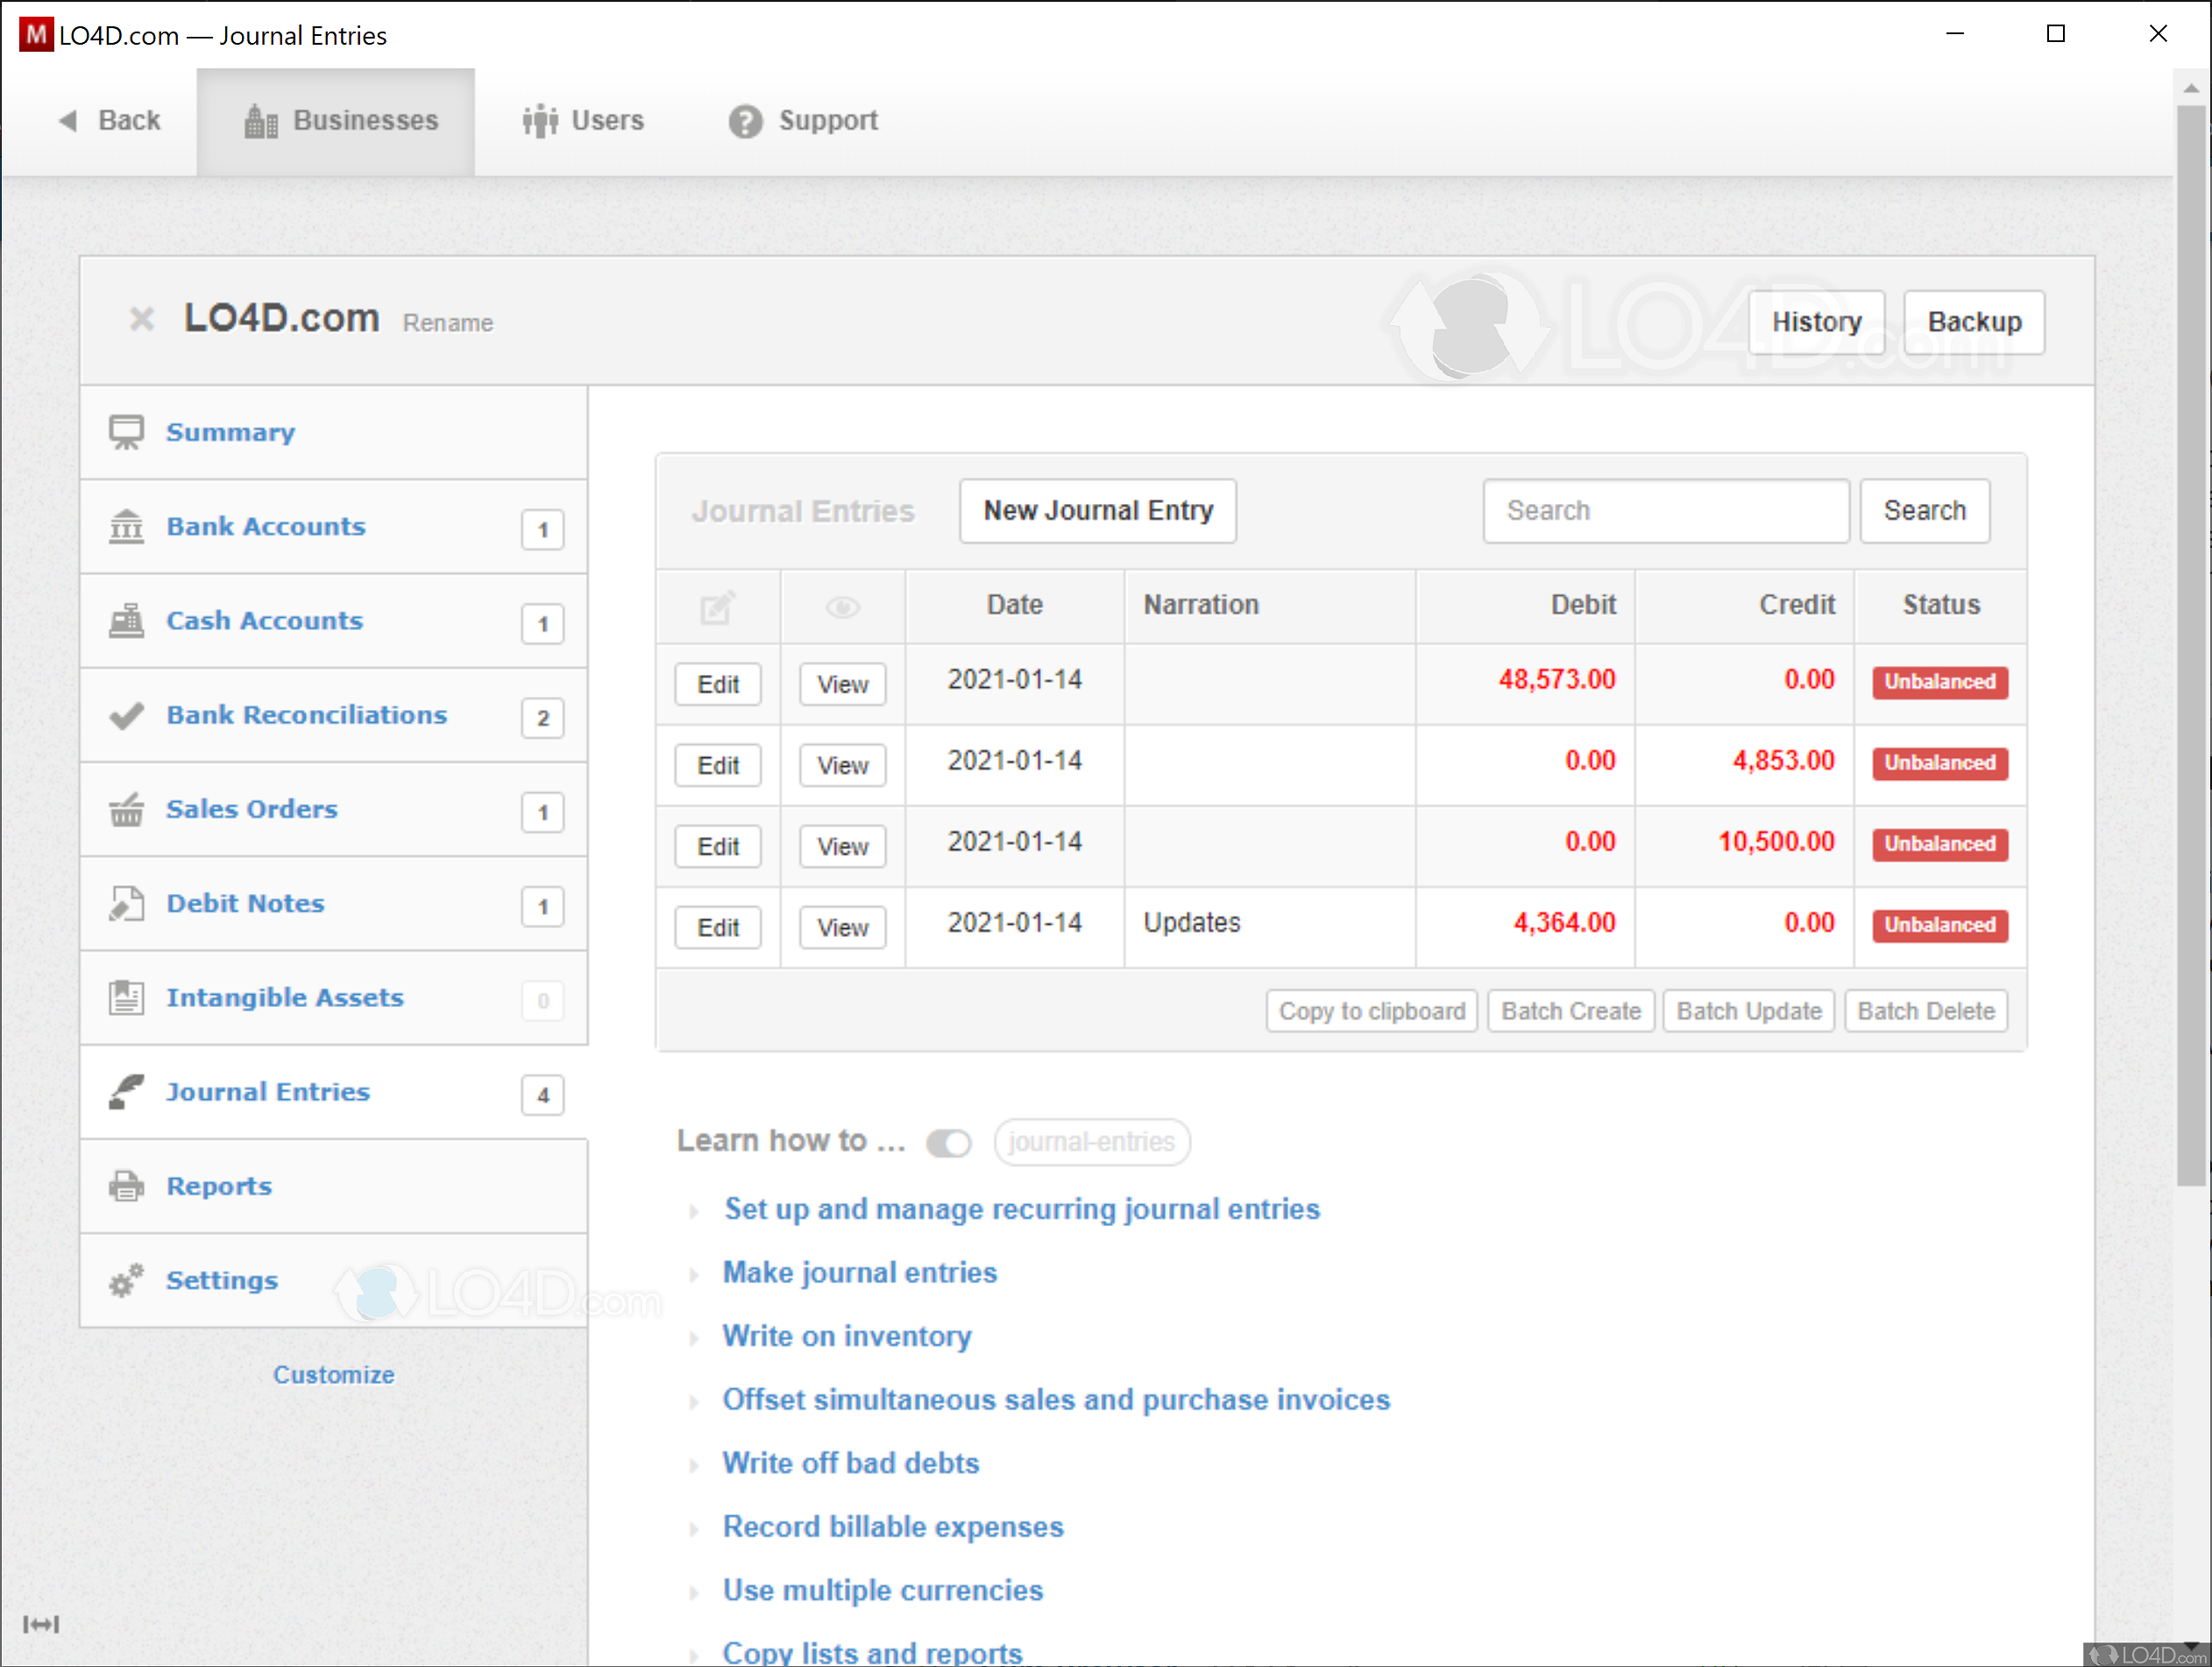The image size is (2212, 1667).
Task: Click the 'Use multiple currencies' link
Action: (x=883, y=1591)
